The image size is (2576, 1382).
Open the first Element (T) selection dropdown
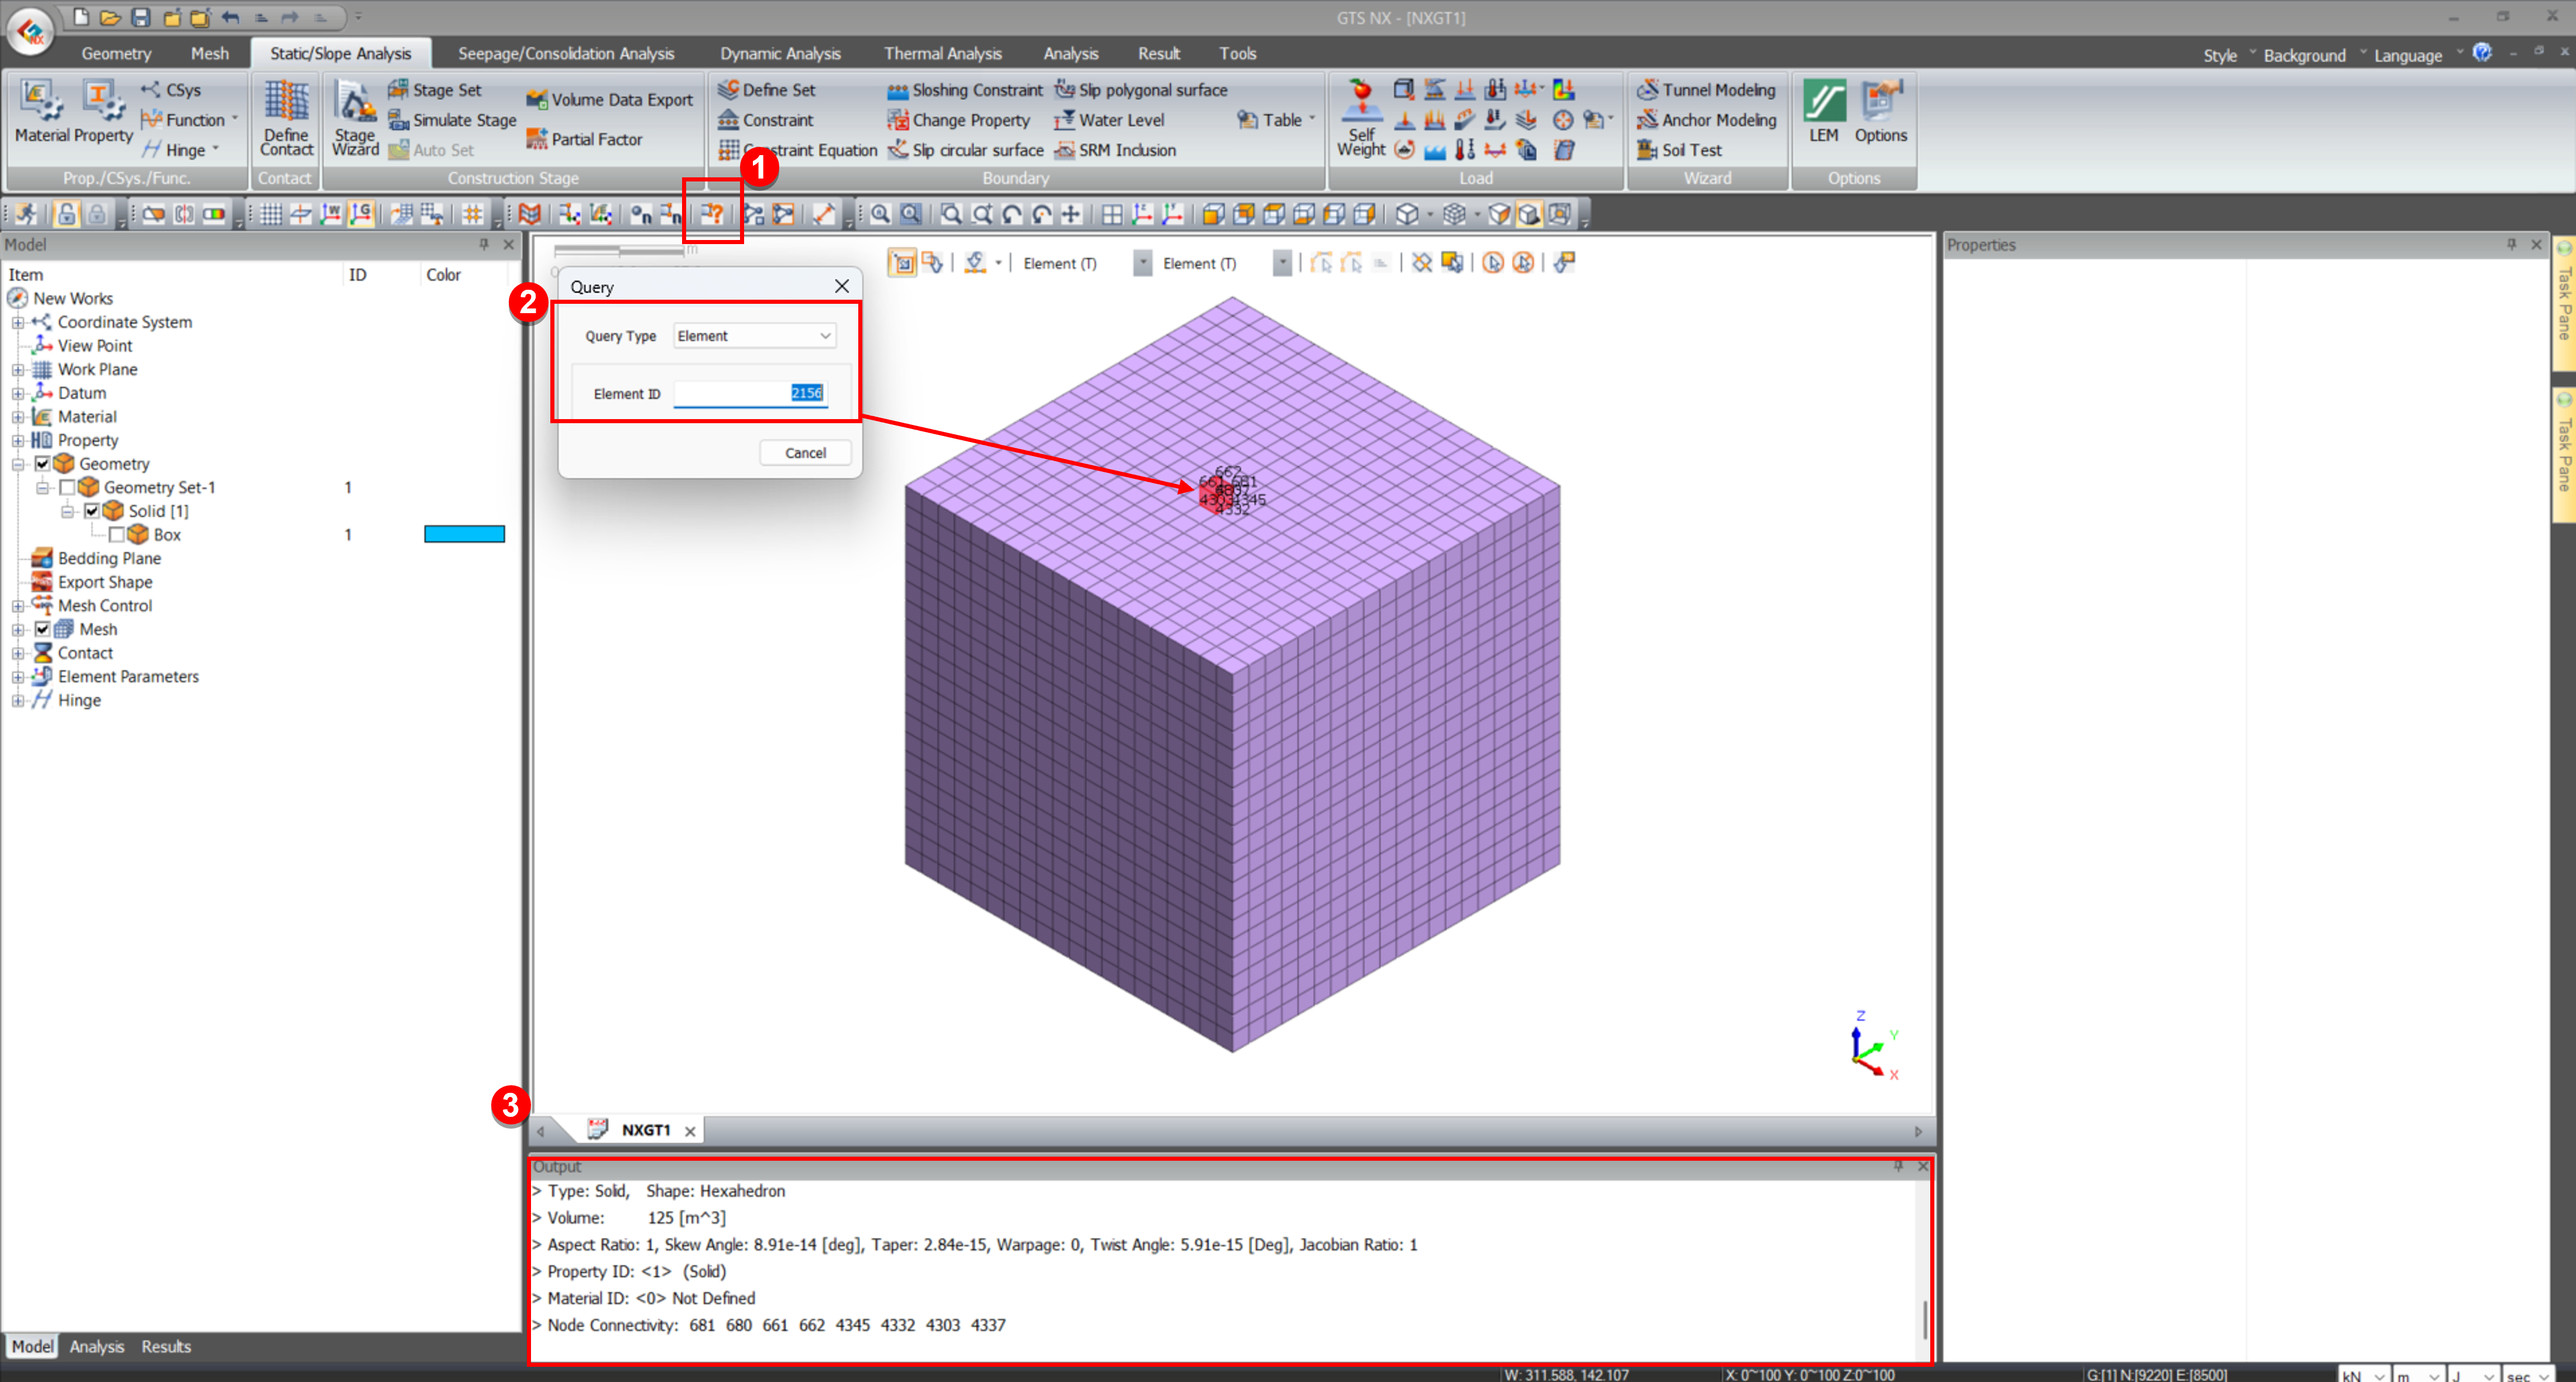coord(1142,264)
